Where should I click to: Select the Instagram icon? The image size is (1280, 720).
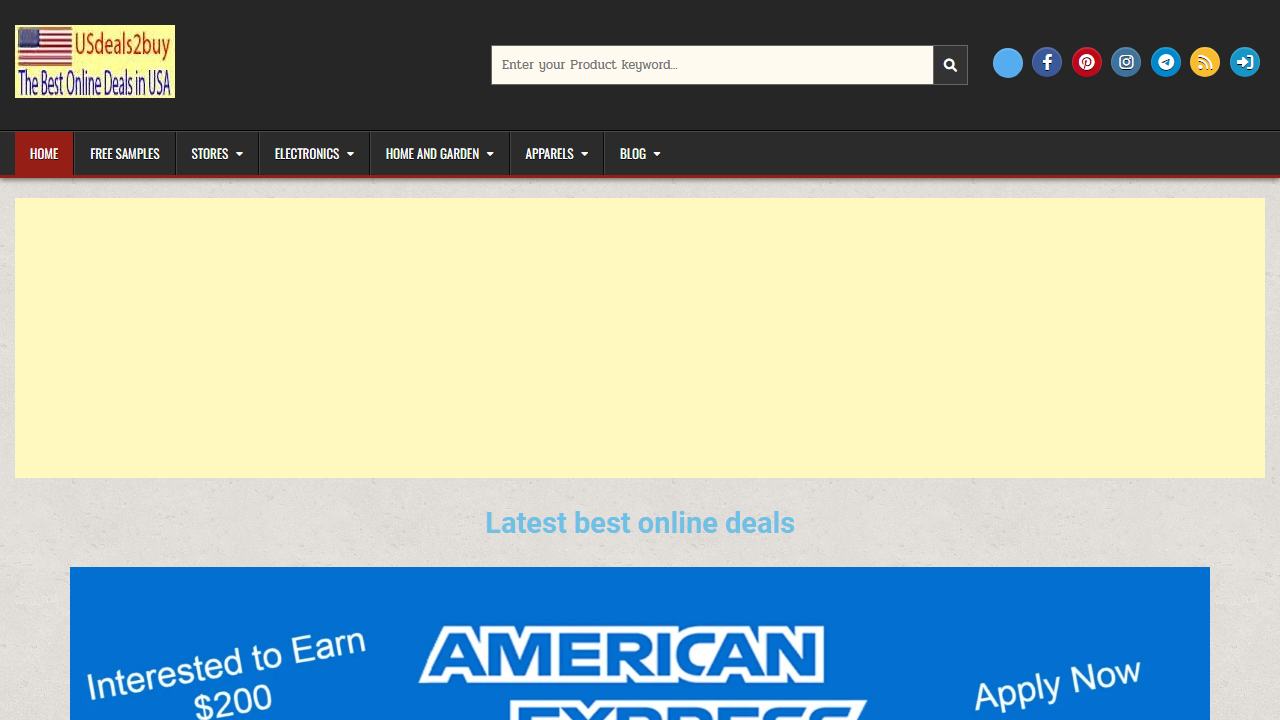click(x=1126, y=62)
